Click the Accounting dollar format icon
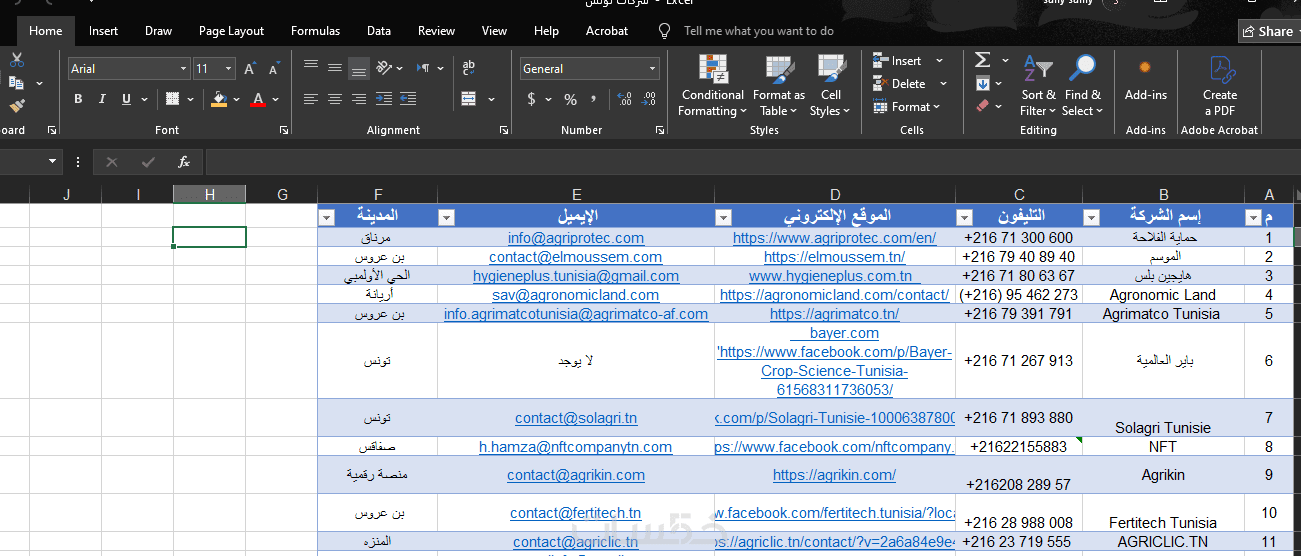Viewport: 1301px width, 556px height. (x=532, y=99)
